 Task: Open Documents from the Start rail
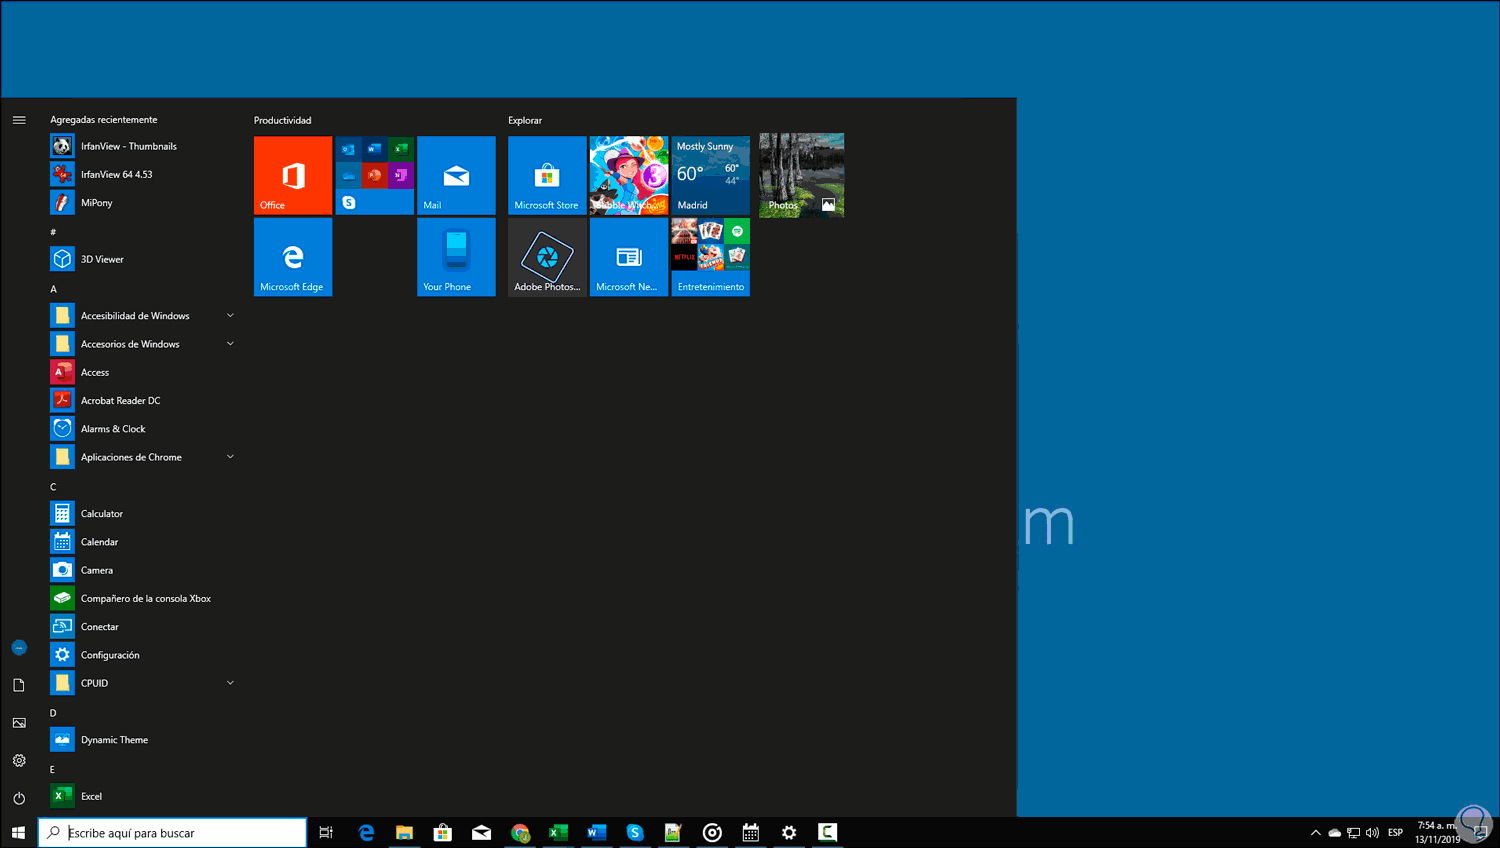tap(19, 685)
